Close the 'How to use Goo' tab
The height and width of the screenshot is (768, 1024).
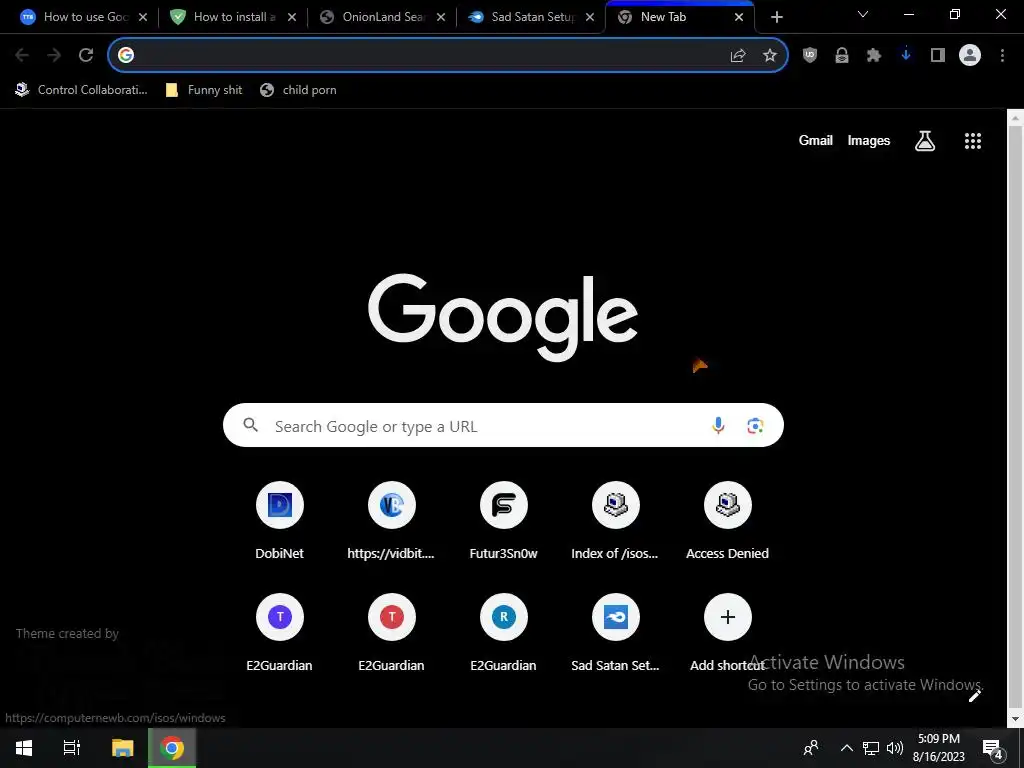[x=143, y=17]
